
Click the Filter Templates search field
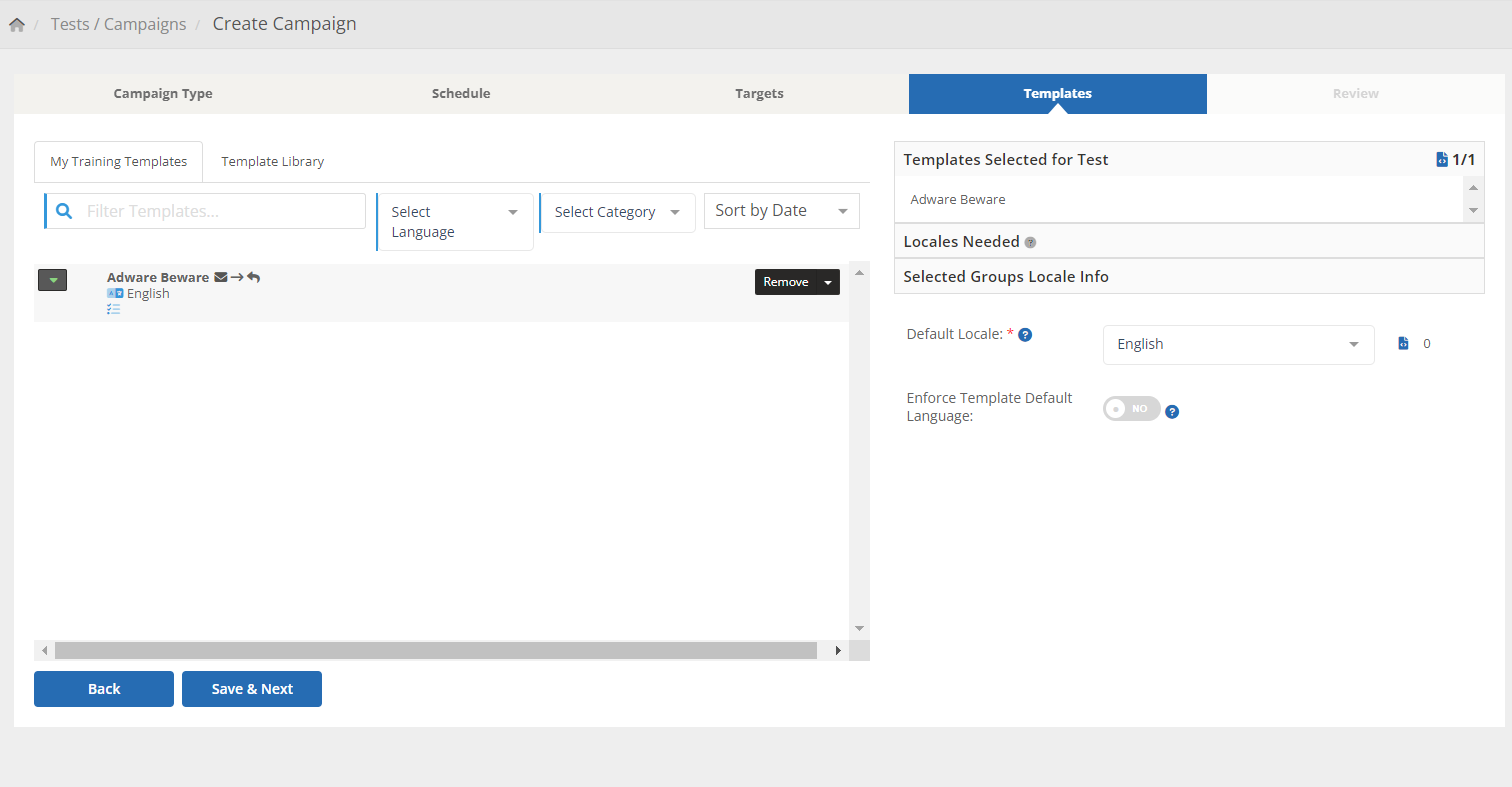pyautogui.click(x=205, y=211)
